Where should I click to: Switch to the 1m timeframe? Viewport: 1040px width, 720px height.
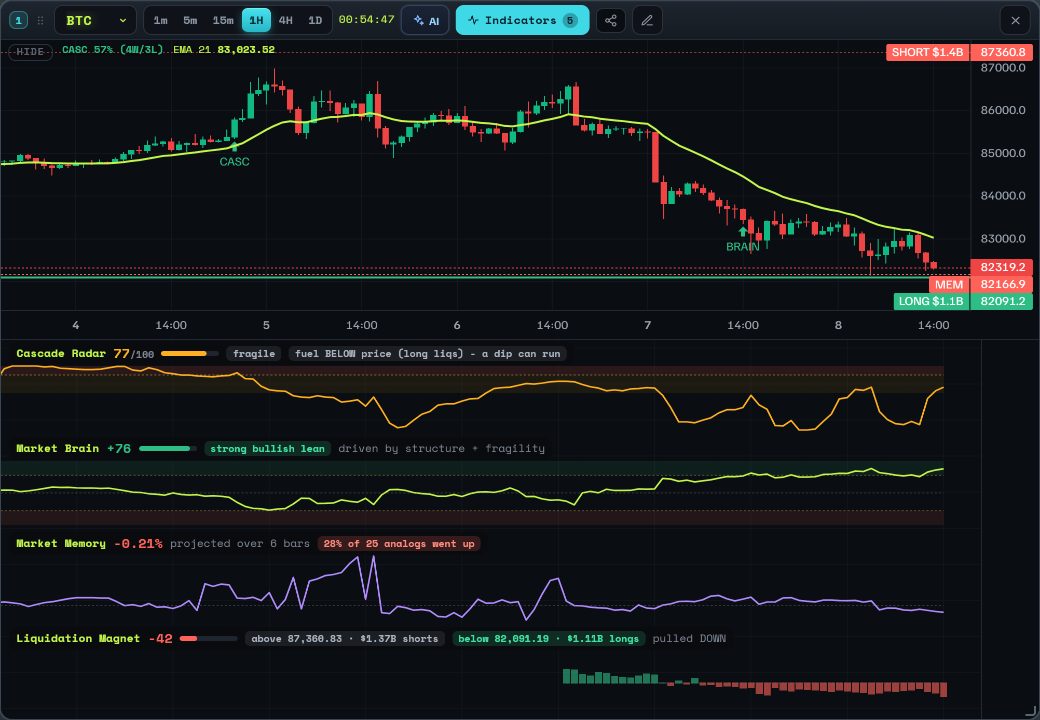161,21
